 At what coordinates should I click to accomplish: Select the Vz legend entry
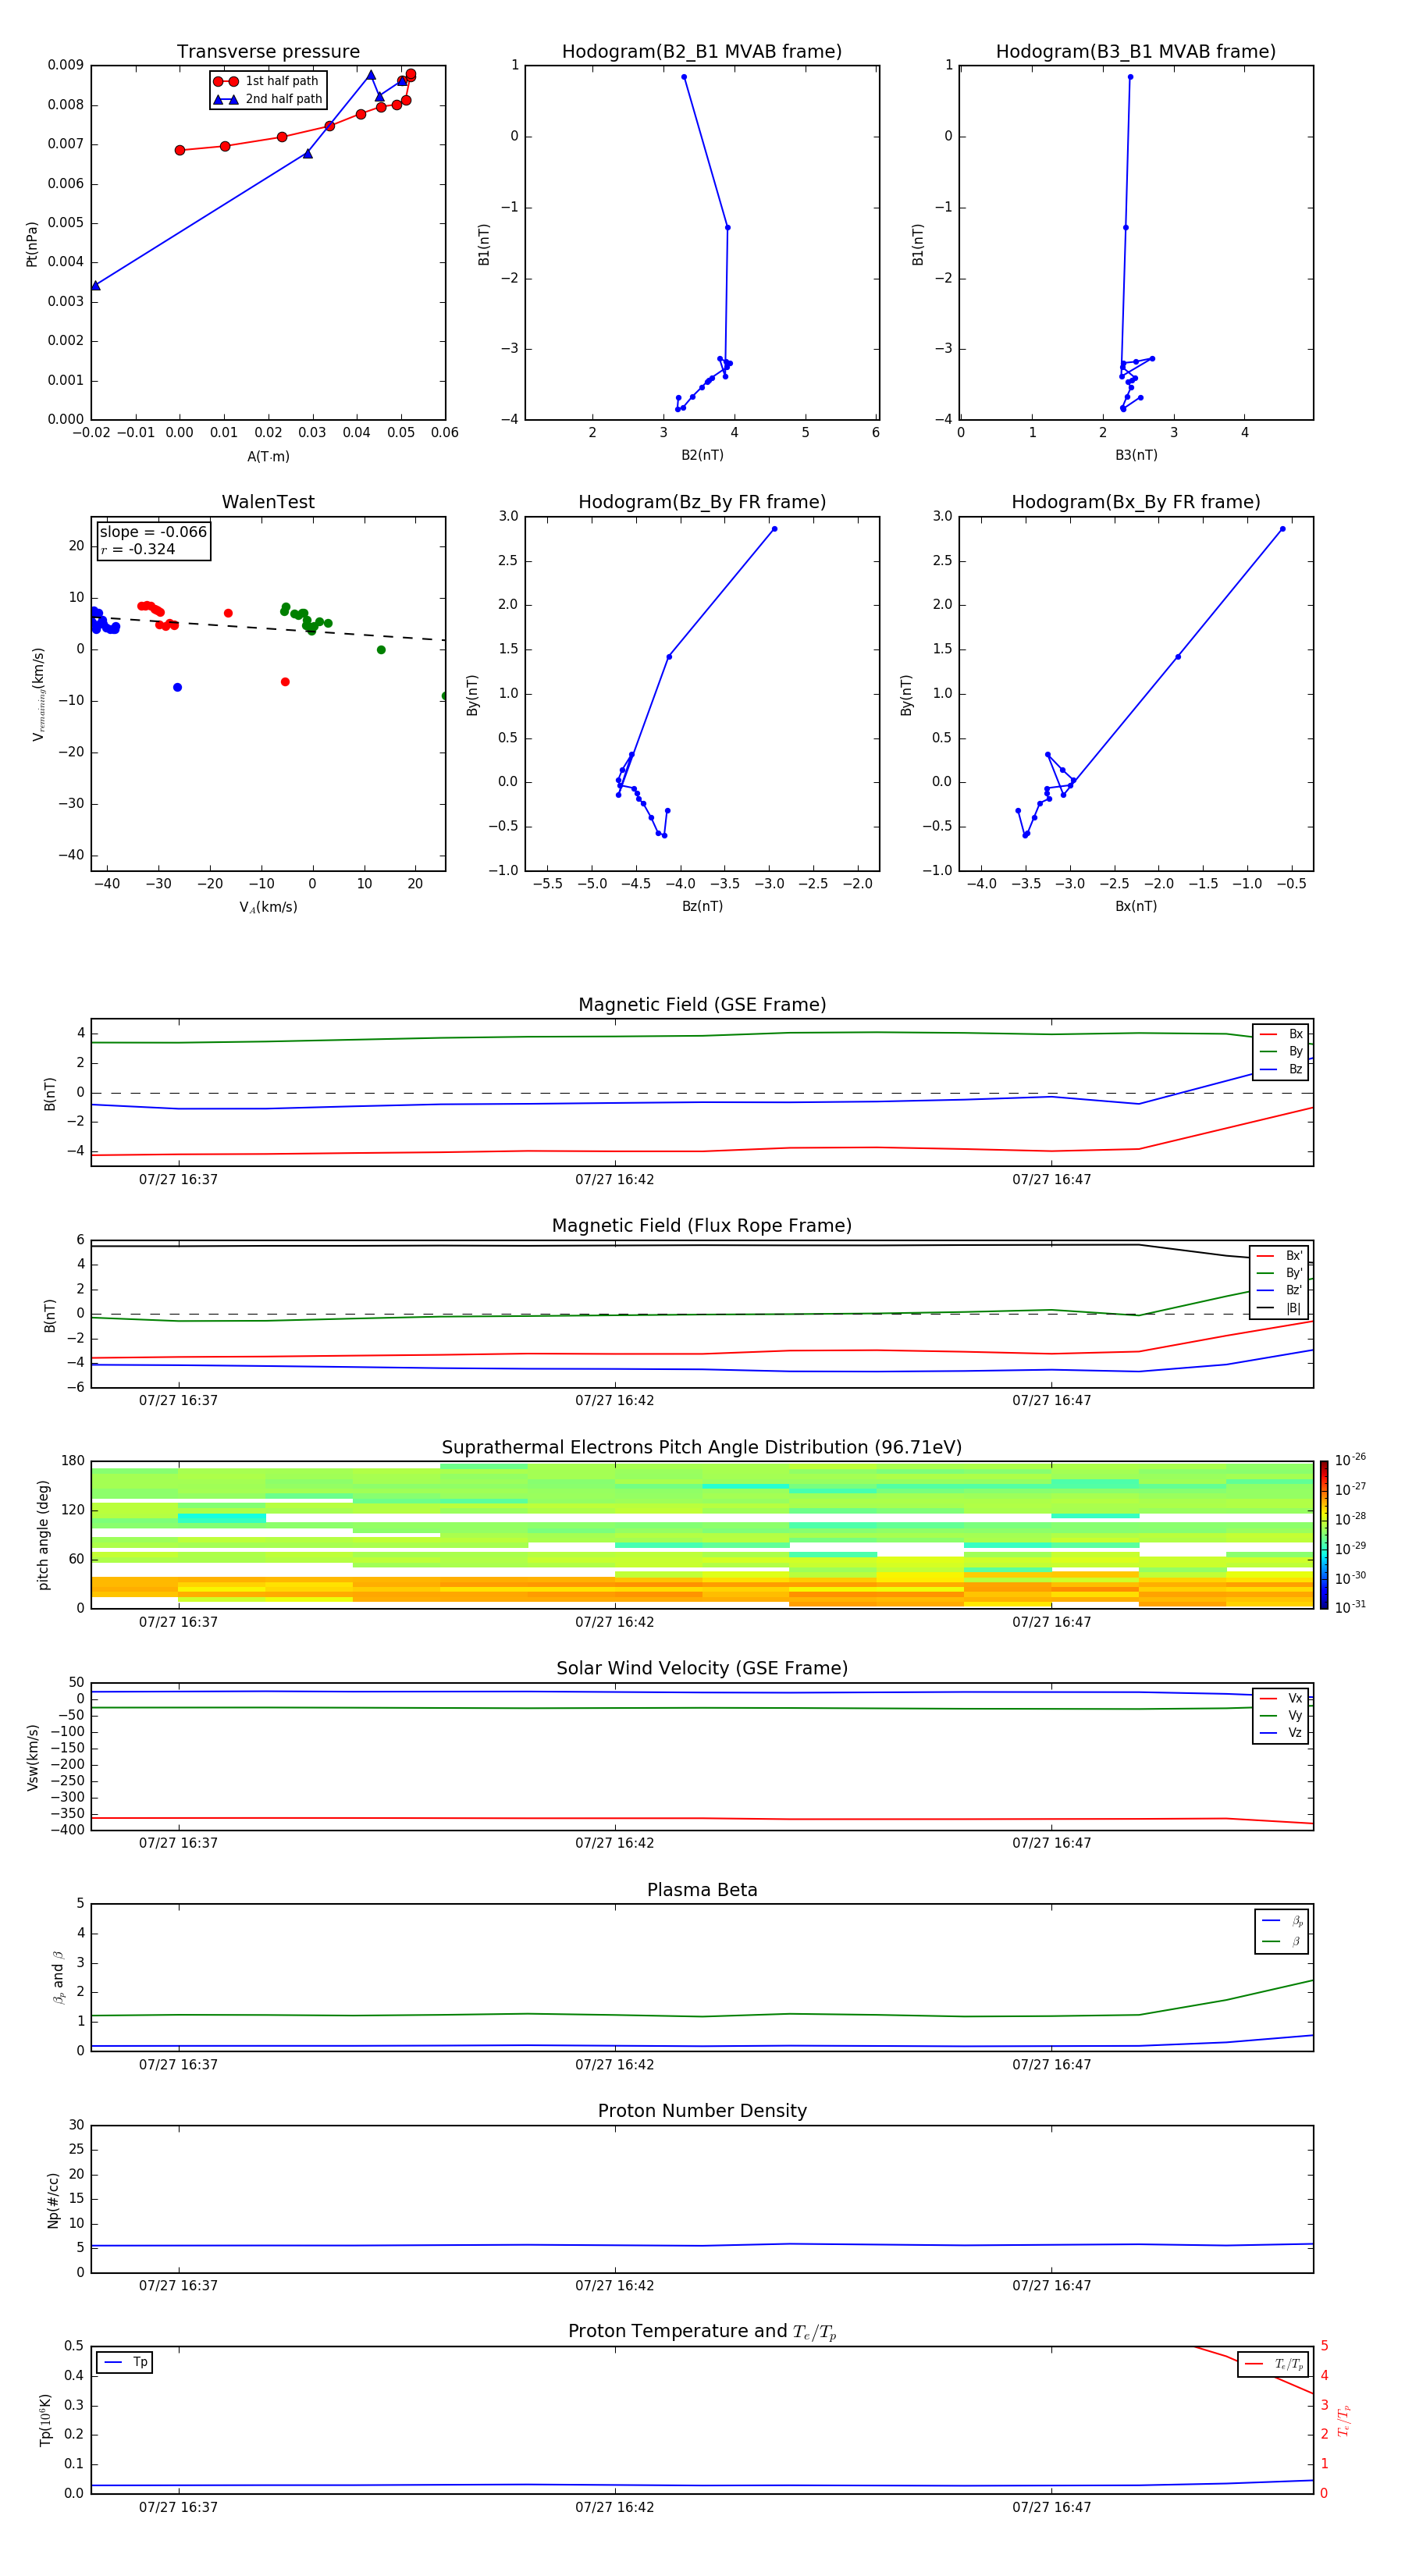[1281, 1733]
